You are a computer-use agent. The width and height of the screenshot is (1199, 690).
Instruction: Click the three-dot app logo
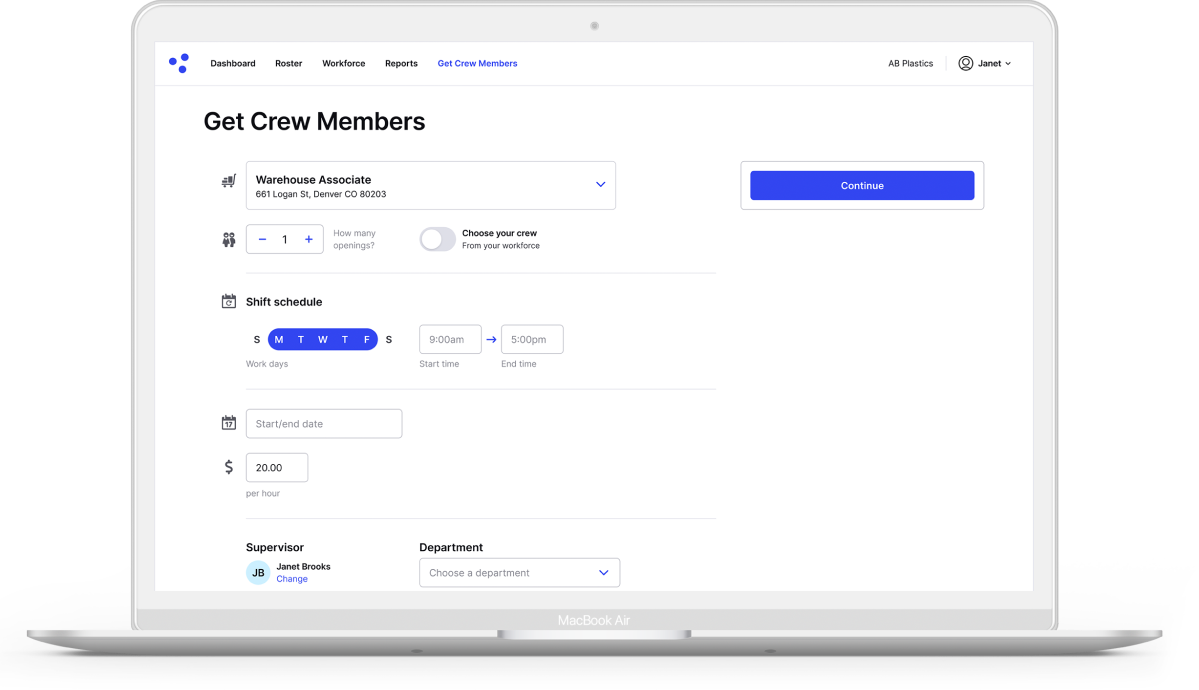[x=179, y=63]
